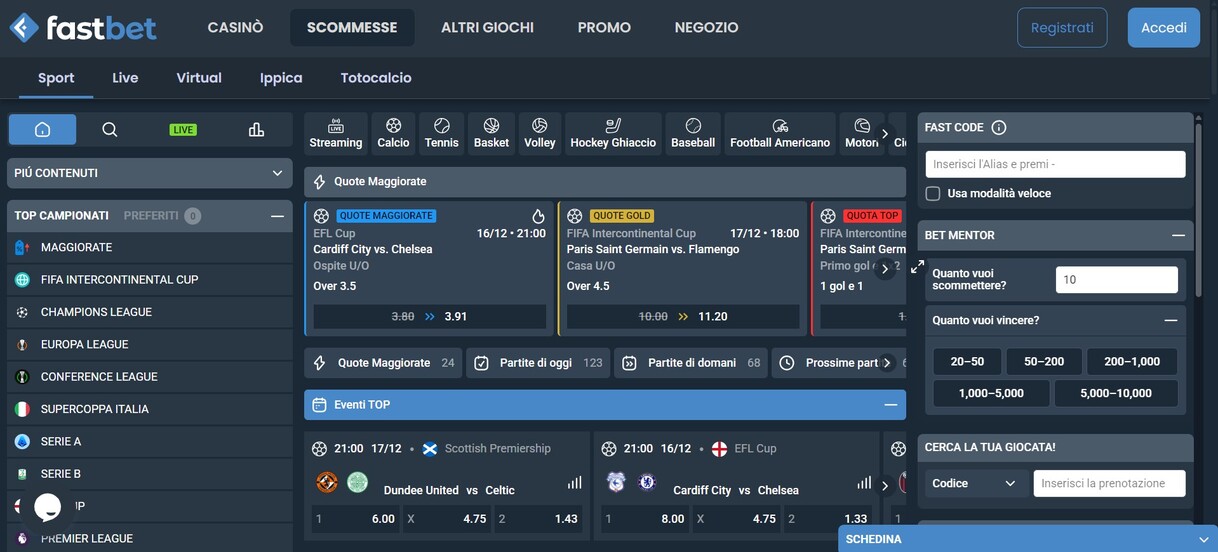1218x552 pixels.
Task: Click Dundee United team crest
Action: click(327, 483)
